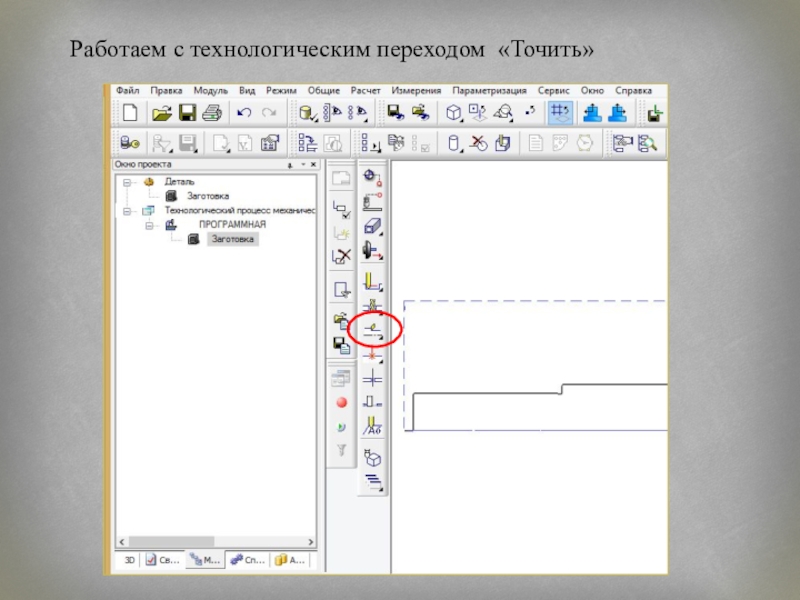Toggle the pin on project window panel
Image resolution: width=800 pixels, height=600 pixels.
(x=289, y=165)
